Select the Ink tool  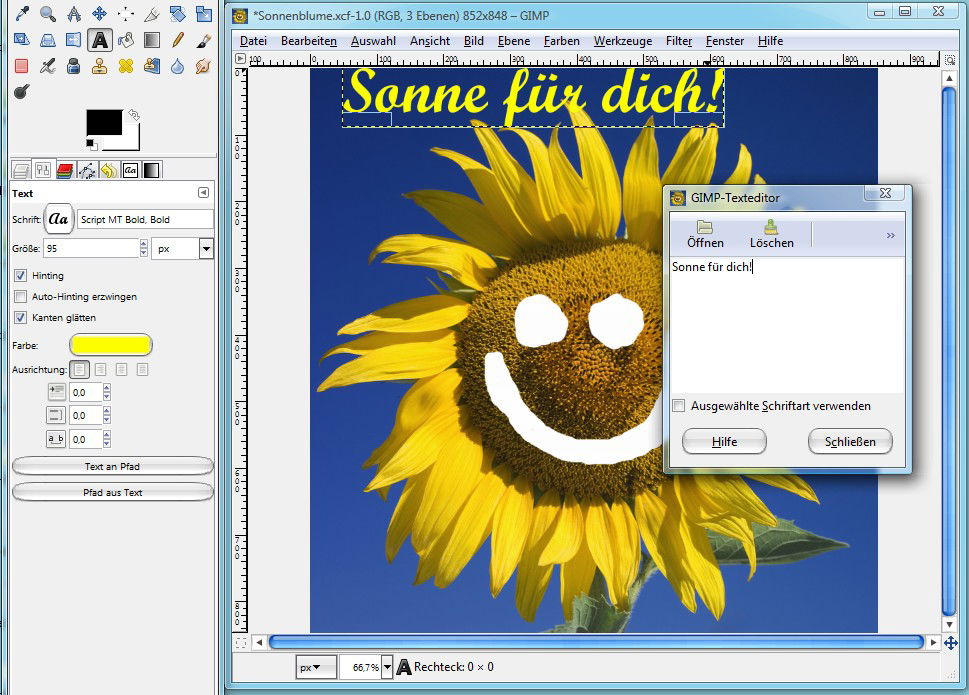74,66
